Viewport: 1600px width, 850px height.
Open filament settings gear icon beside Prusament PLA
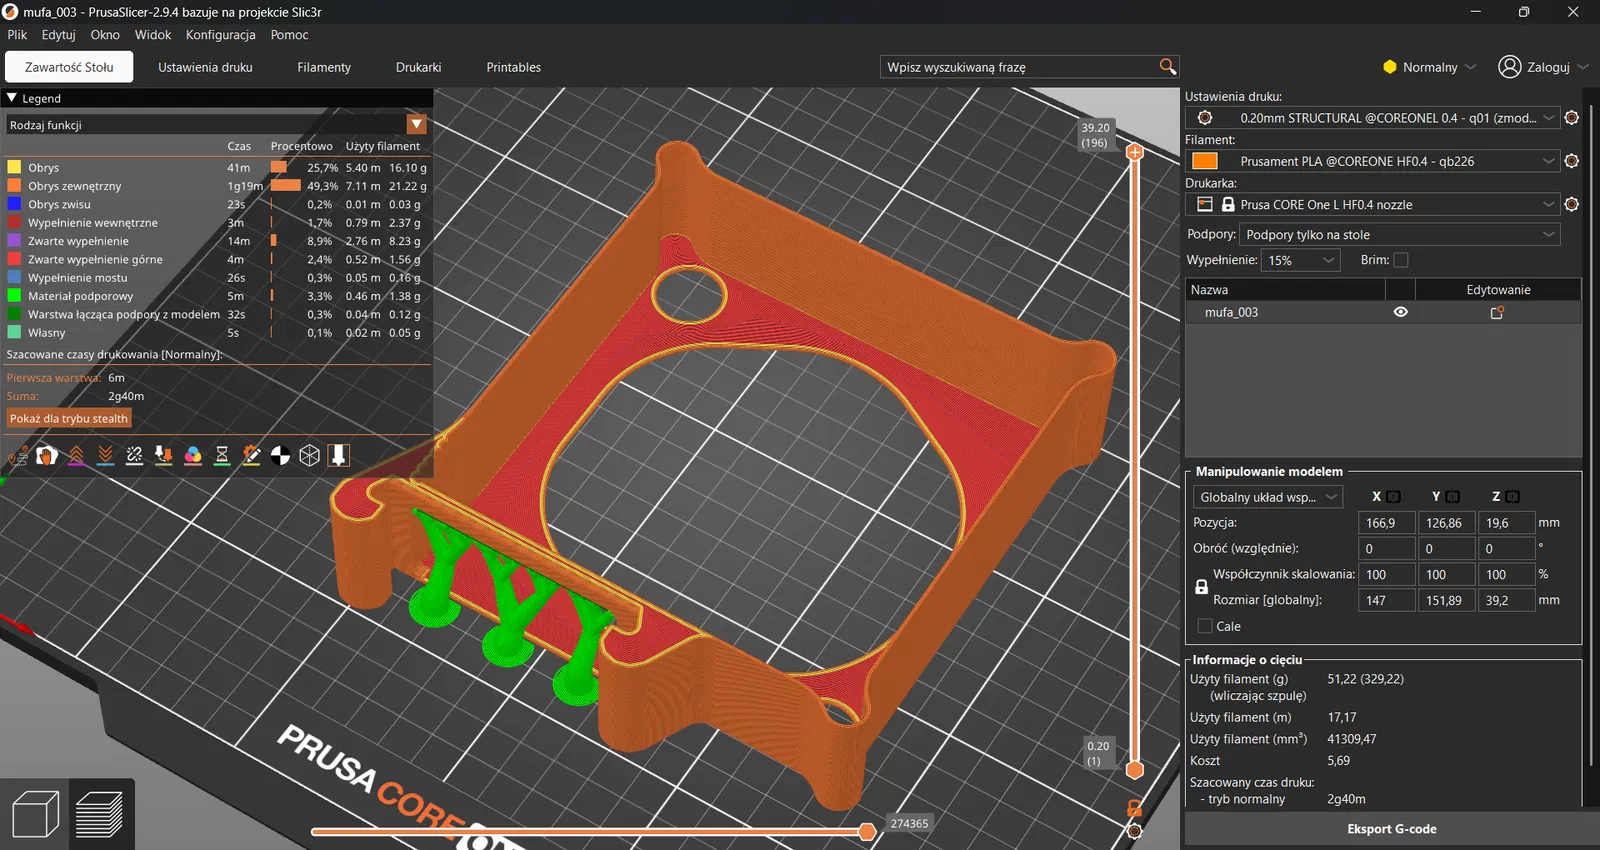point(1572,161)
